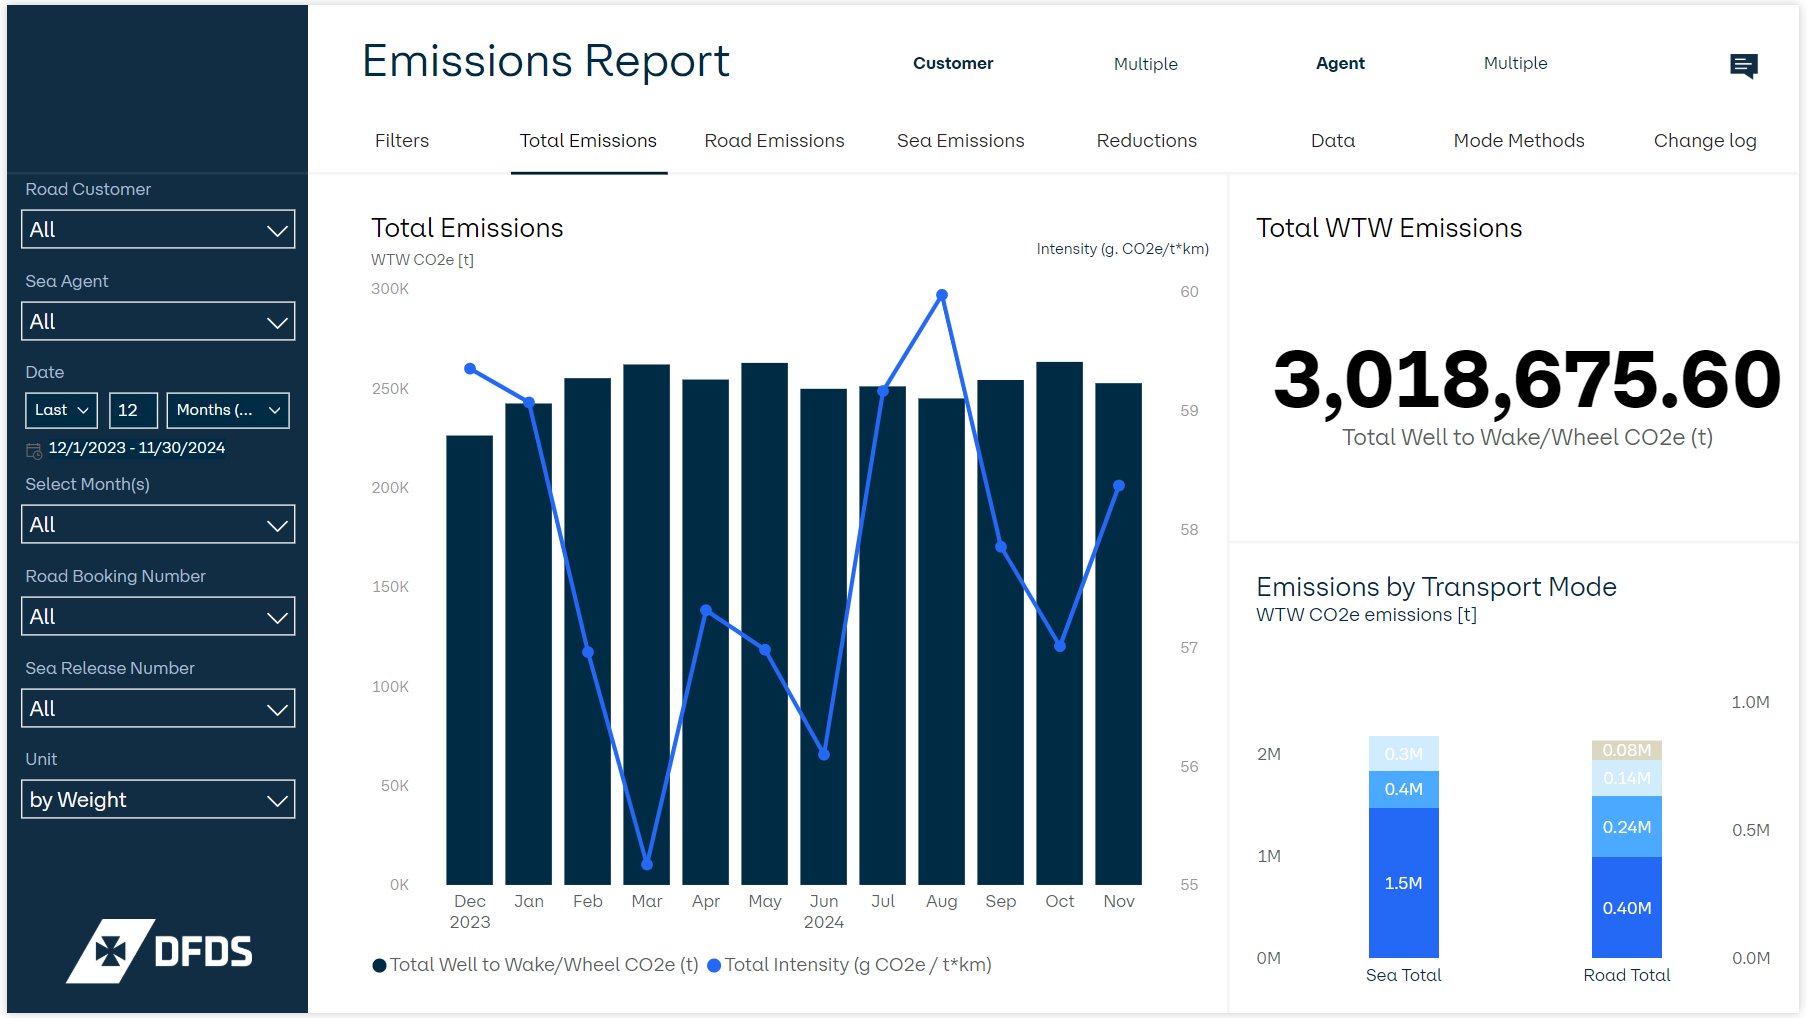Viewport: 1807px width, 1018px height.
Task: Click Multiple next to the Customer header
Action: (x=1144, y=63)
